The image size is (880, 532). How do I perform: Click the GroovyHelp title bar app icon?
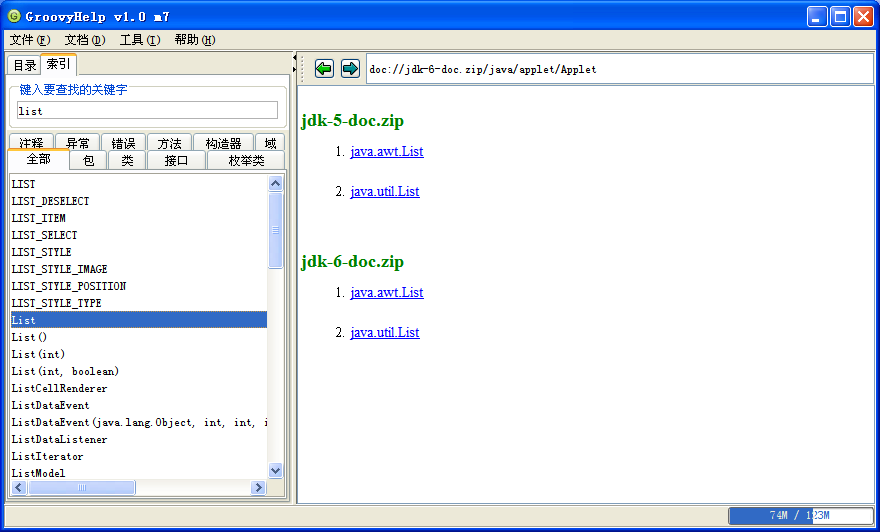pyautogui.click(x=14, y=16)
